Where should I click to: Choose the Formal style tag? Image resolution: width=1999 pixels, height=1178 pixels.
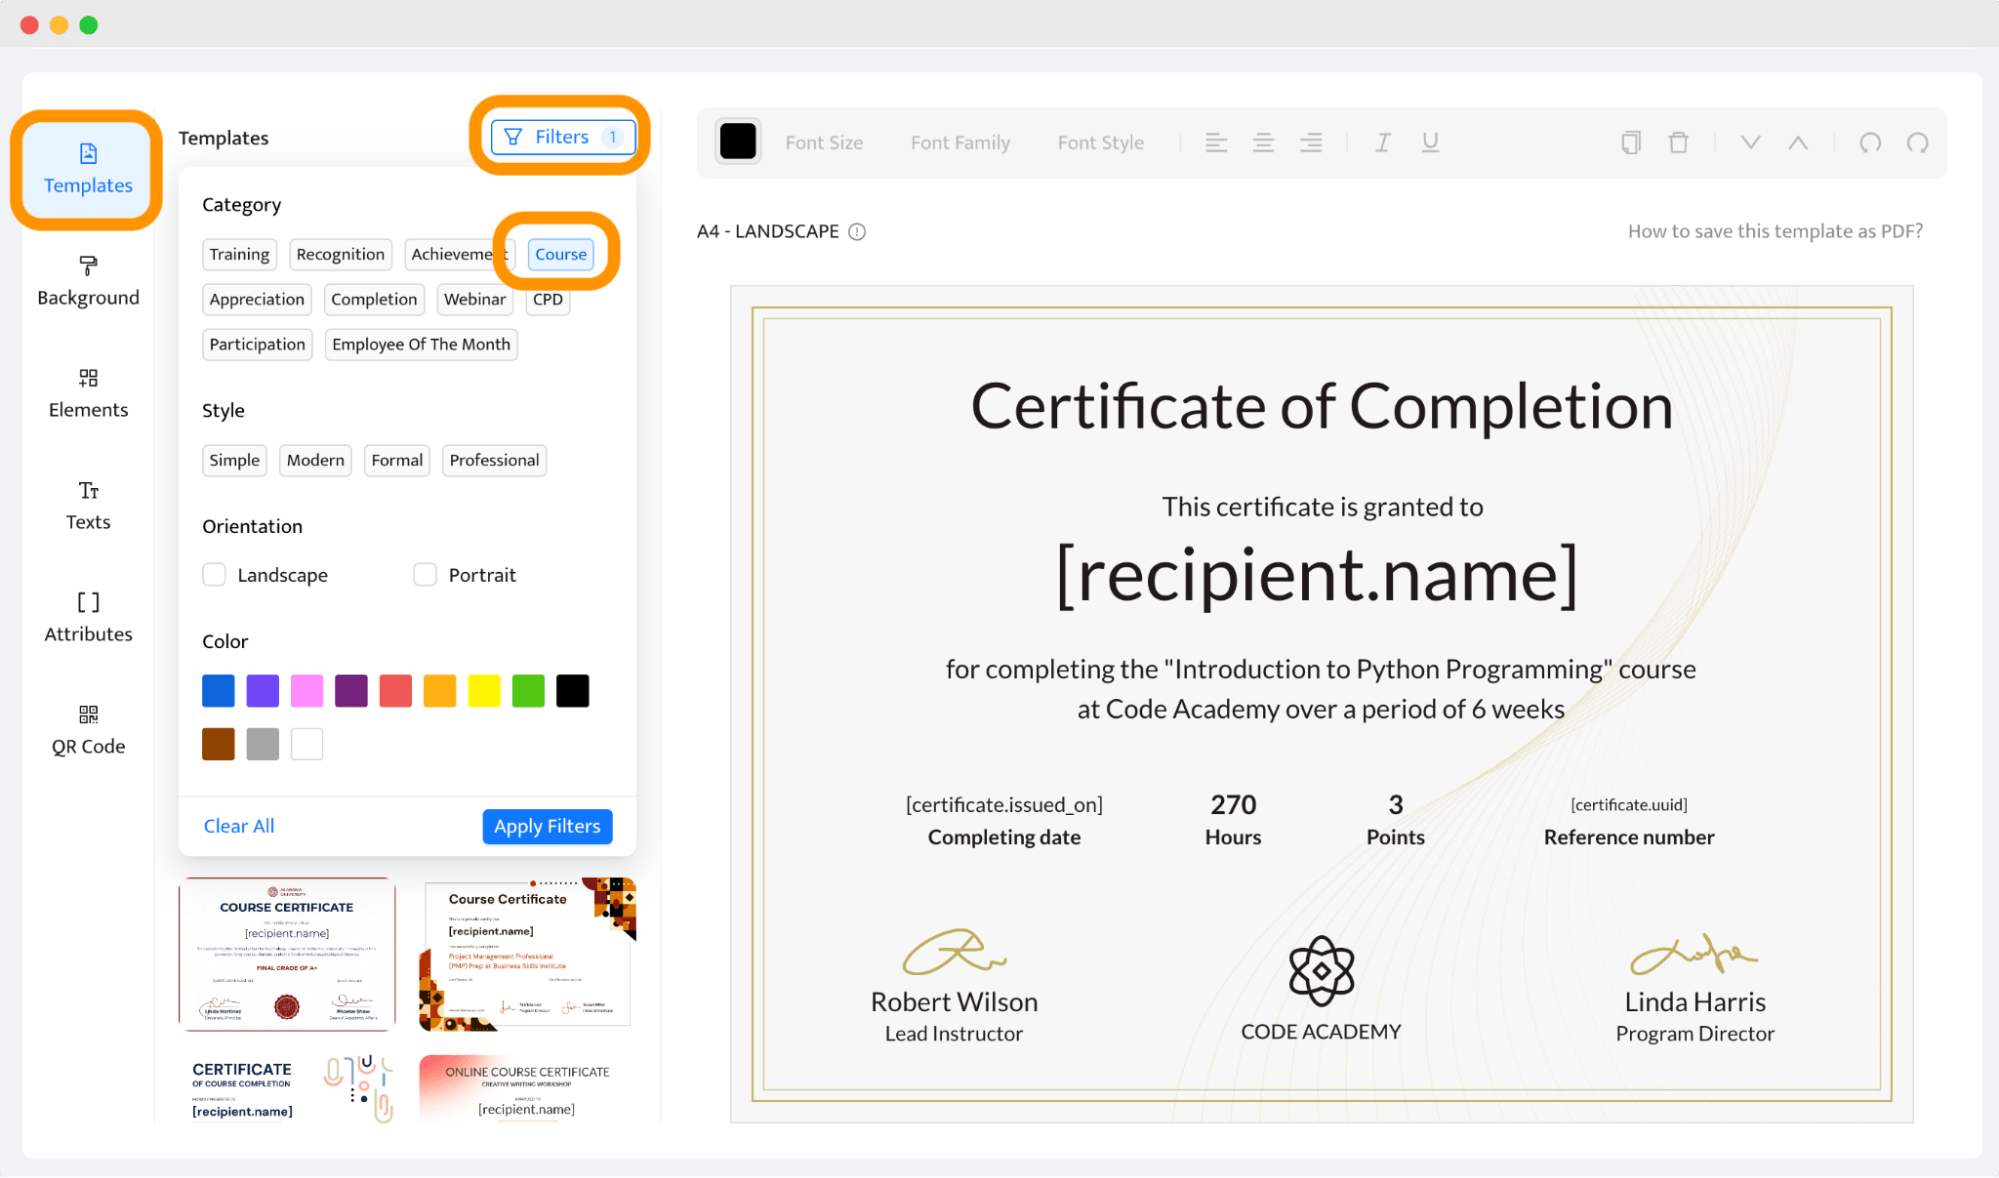tap(397, 460)
